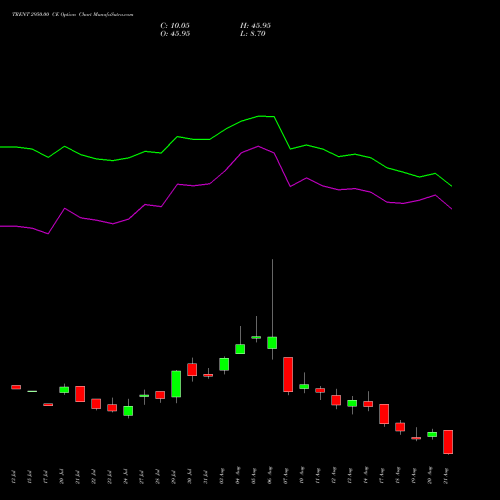Select the green 10 Aug candle
The width and height of the screenshot is (500, 500).
click(x=304, y=386)
